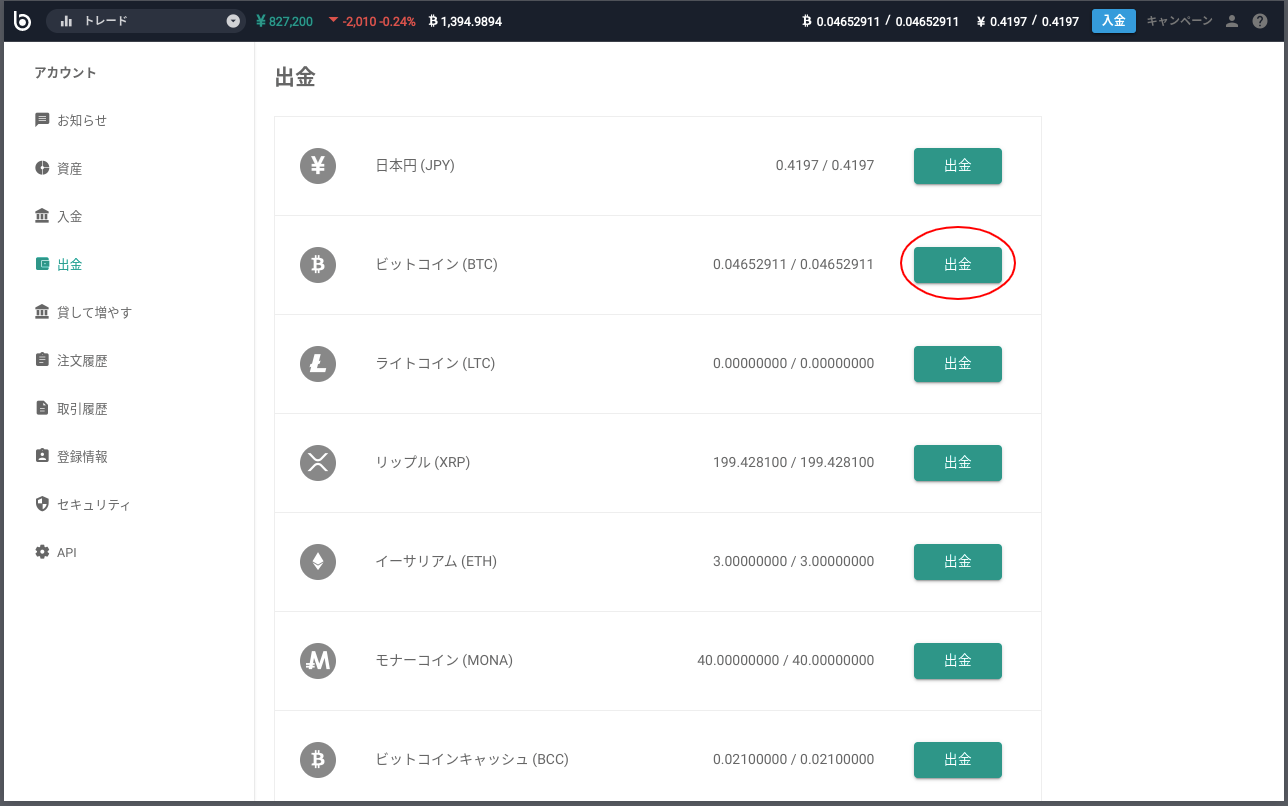Click the ライトコイン (LTC) label

pyautogui.click(x=435, y=364)
